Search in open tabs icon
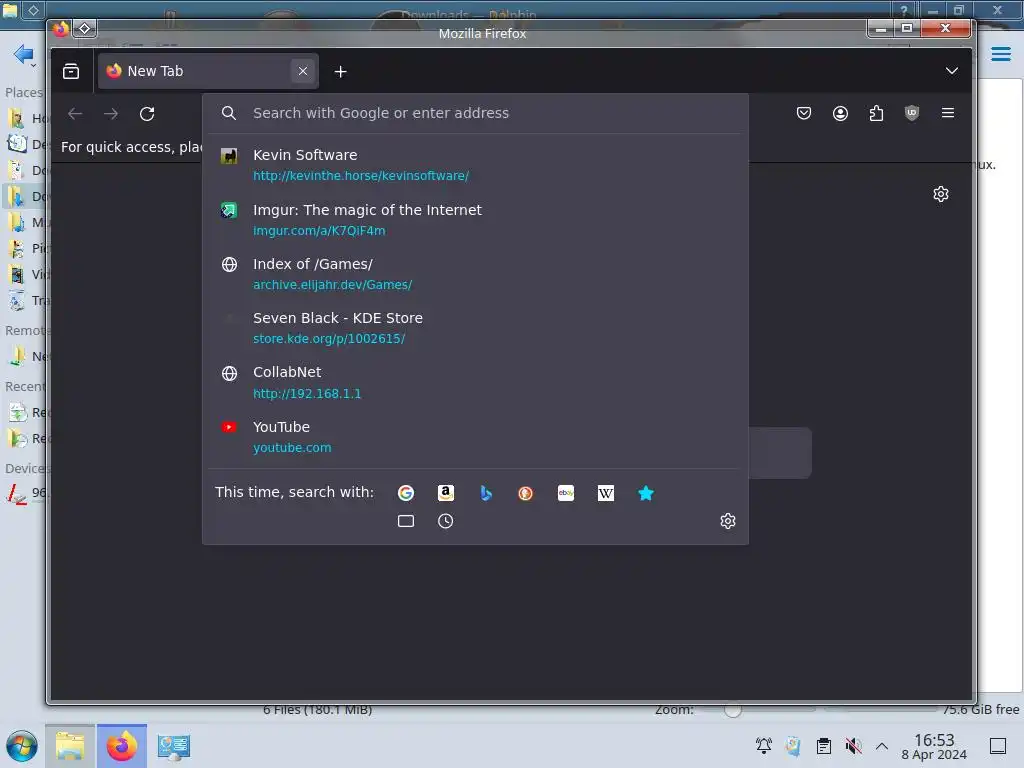Viewport: 1024px width, 768px height. (x=406, y=521)
